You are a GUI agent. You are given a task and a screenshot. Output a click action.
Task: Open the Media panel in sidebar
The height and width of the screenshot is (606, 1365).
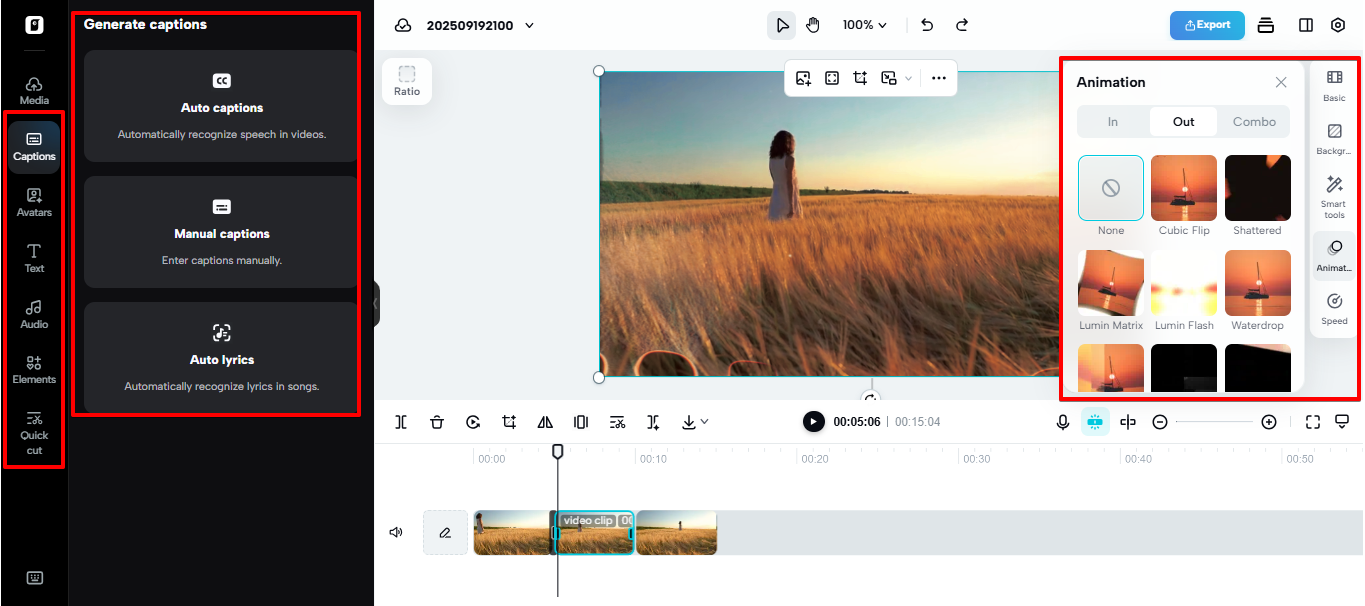click(x=34, y=90)
